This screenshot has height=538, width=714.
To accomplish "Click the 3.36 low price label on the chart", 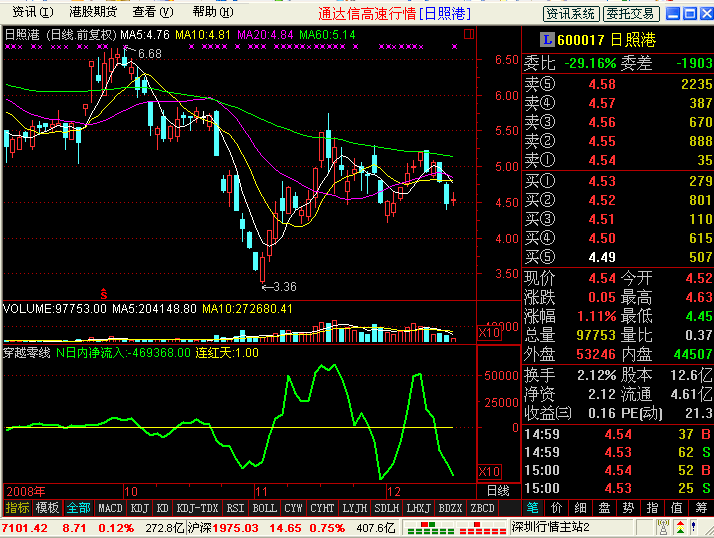I will pos(285,287).
